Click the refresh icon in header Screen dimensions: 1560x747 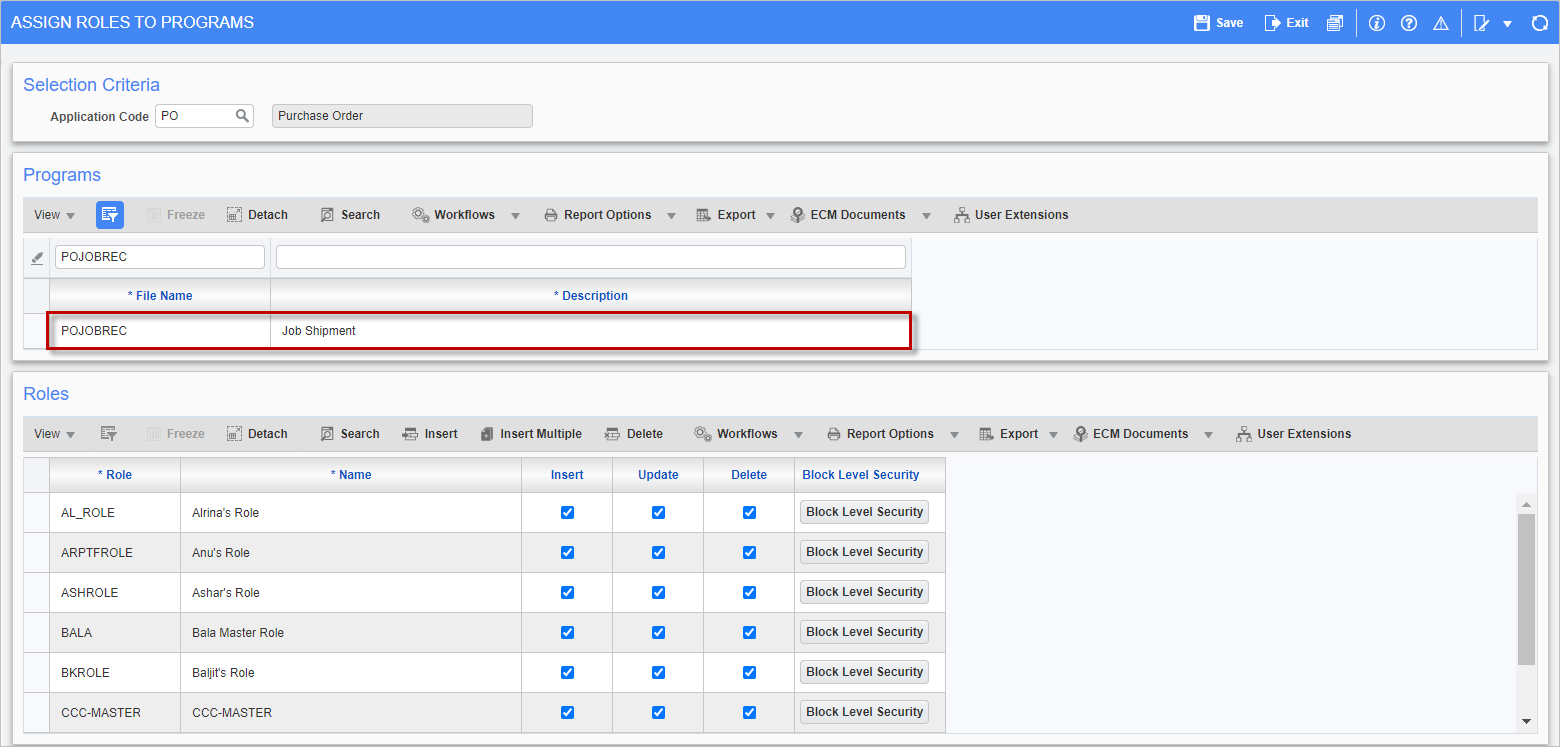click(1540, 22)
